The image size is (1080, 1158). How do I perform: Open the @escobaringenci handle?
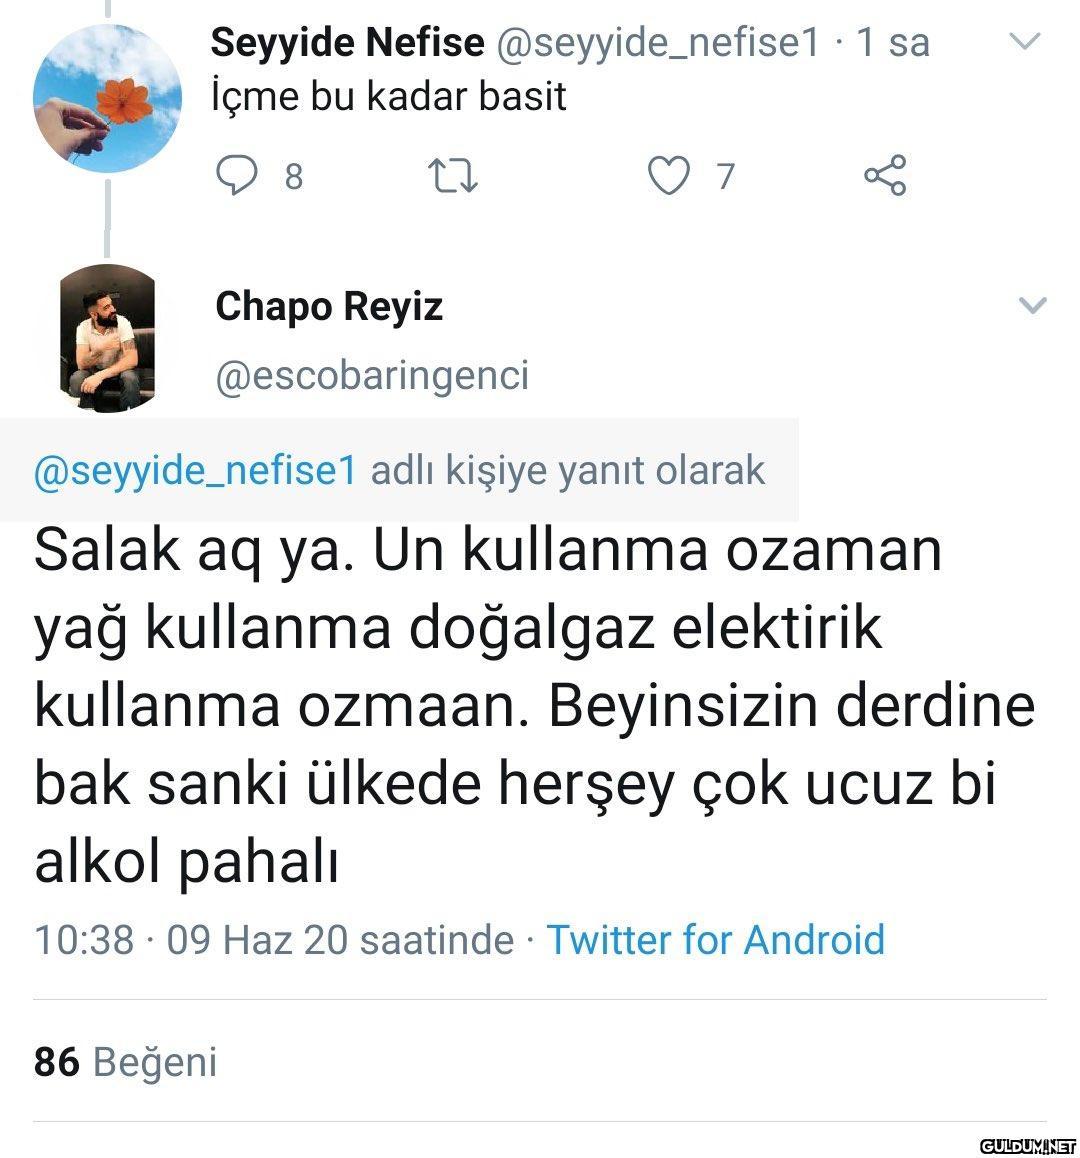coord(372,376)
